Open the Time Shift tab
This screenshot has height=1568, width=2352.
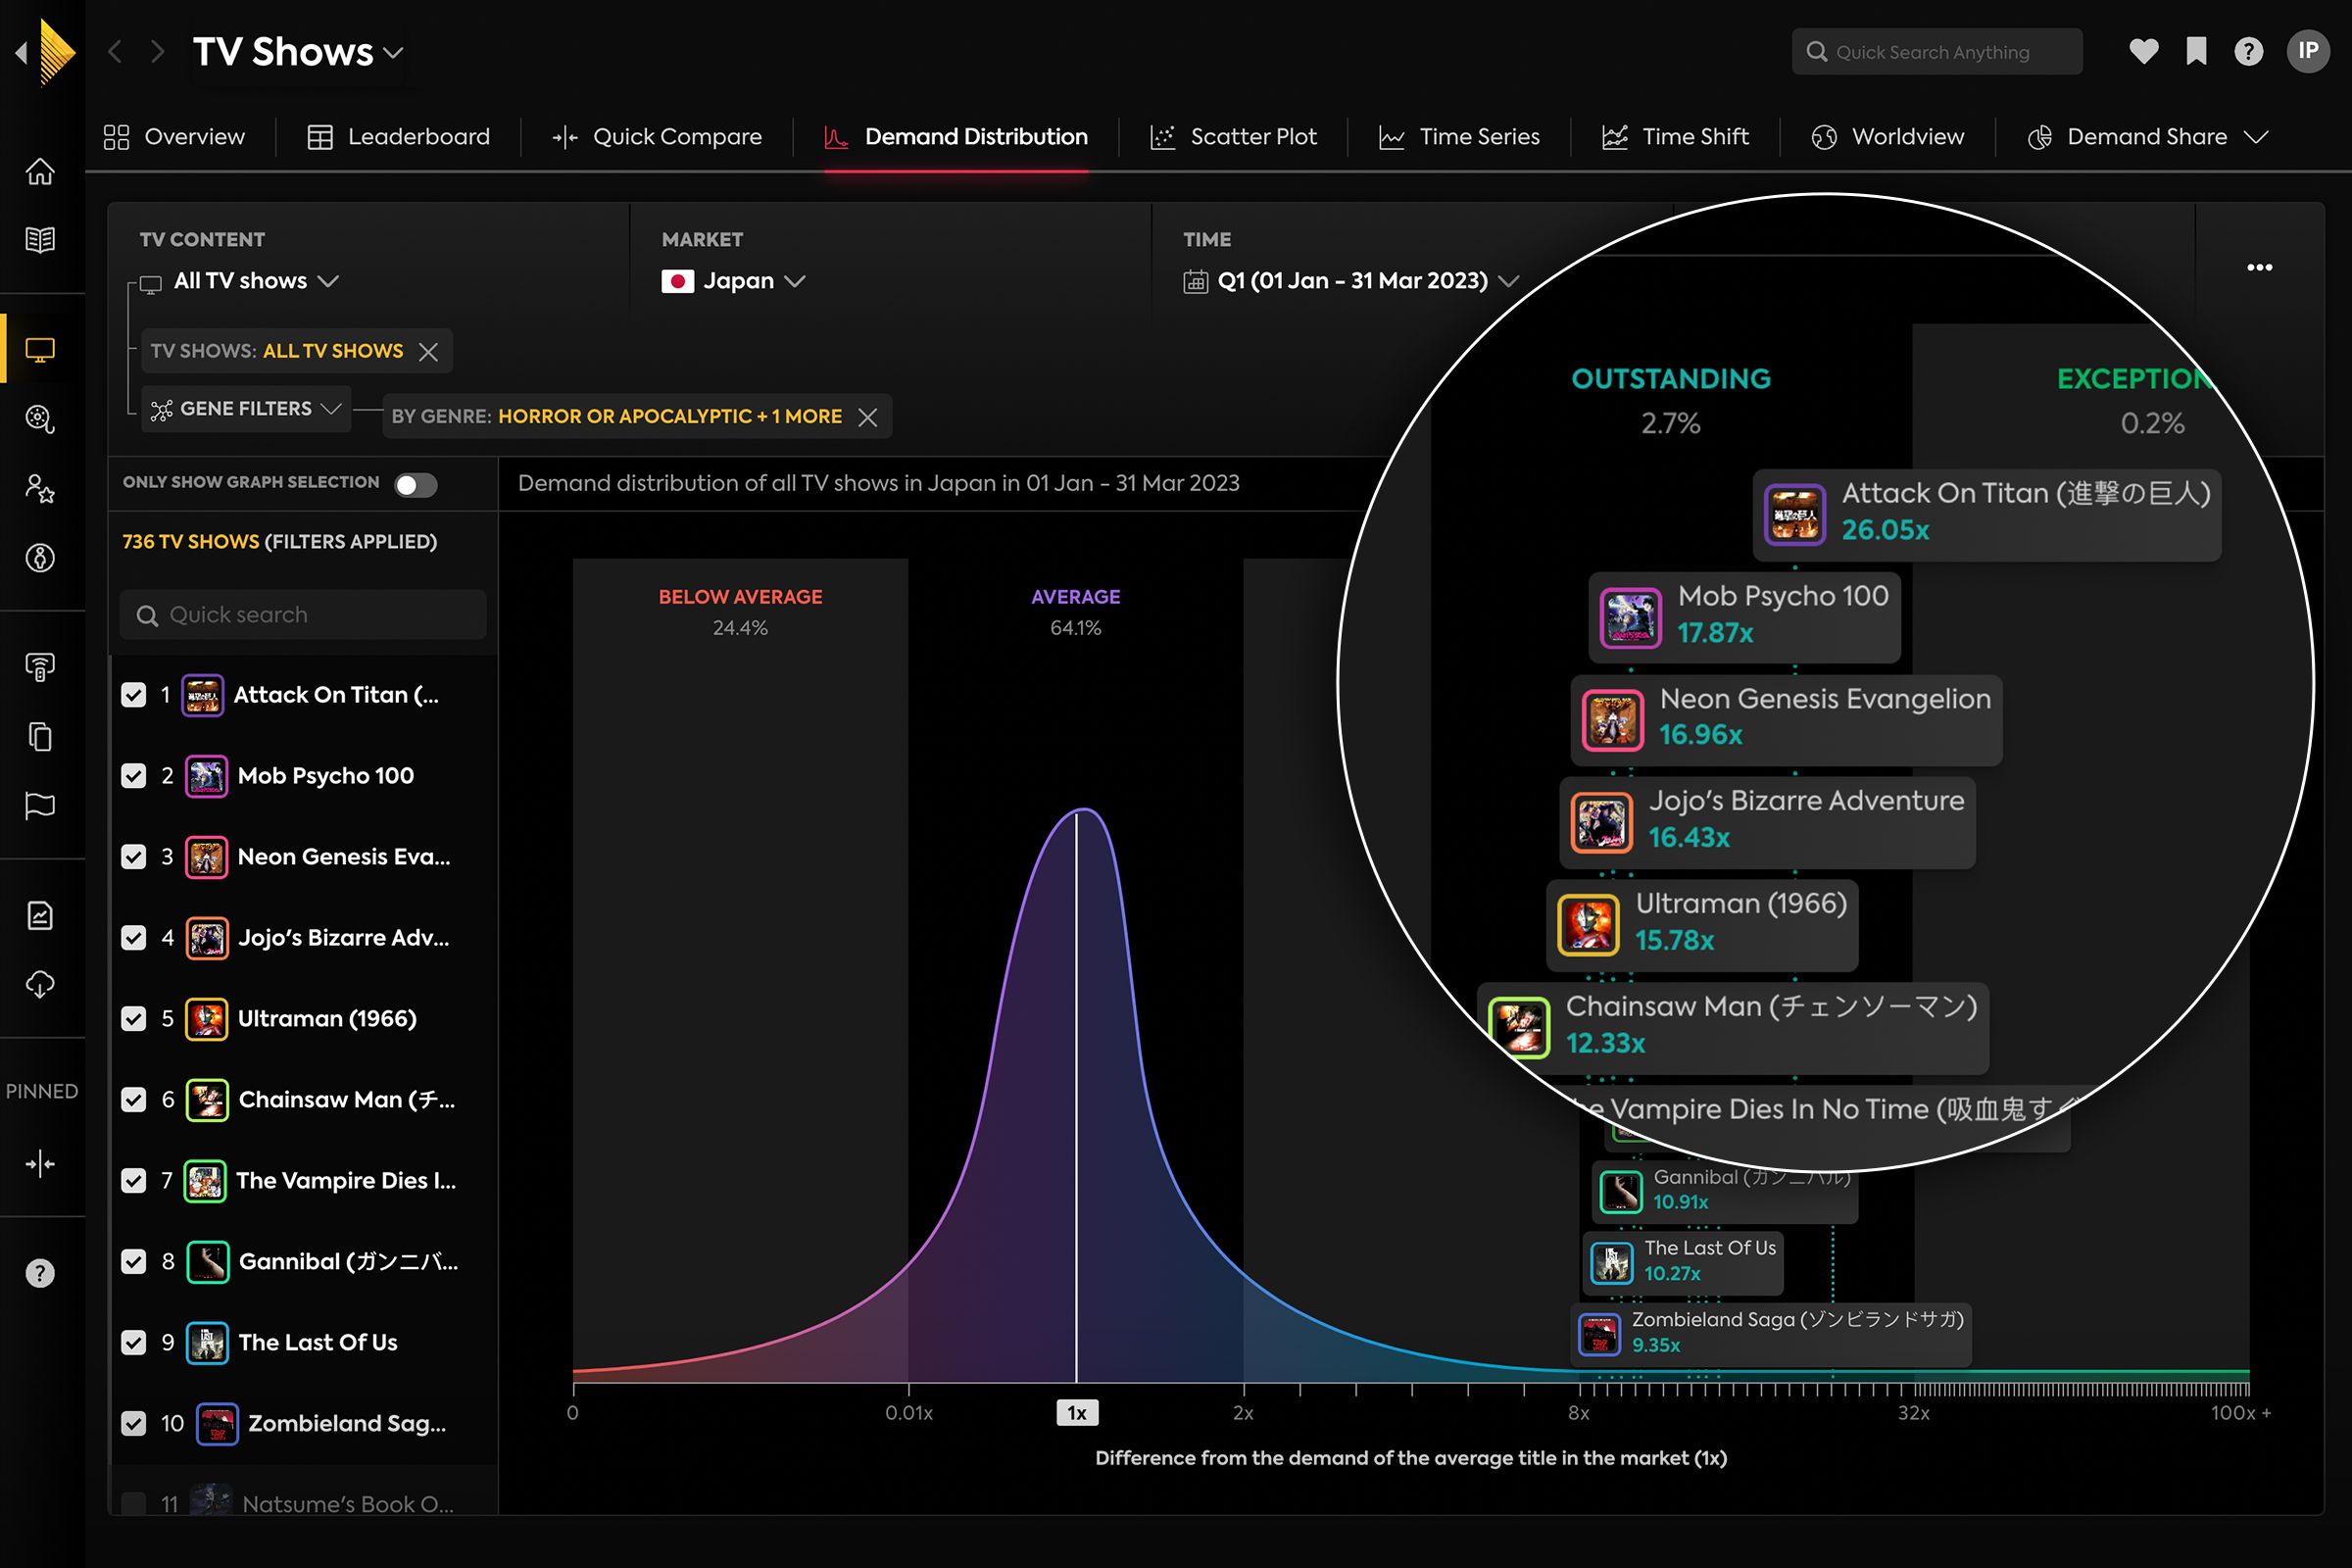tap(1676, 137)
